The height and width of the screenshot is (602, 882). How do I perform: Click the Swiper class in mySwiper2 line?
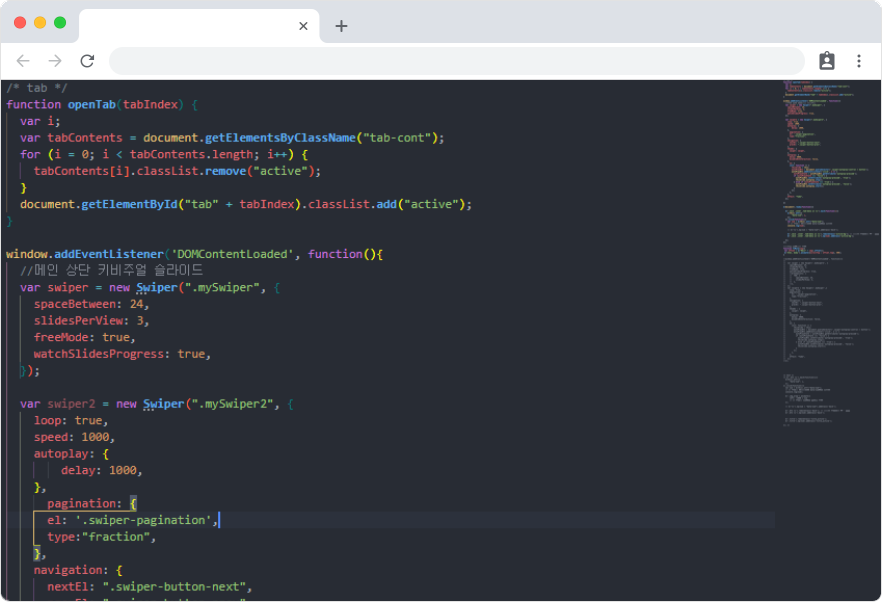coord(163,404)
